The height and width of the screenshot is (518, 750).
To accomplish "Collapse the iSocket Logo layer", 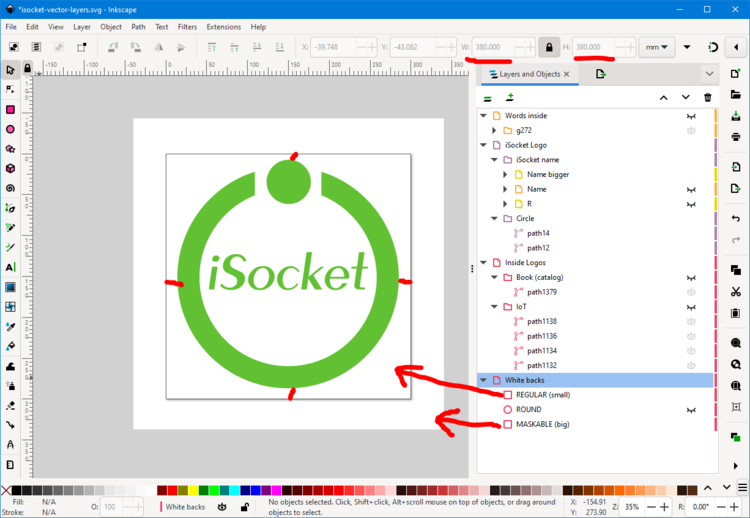I will [x=484, y=145].
